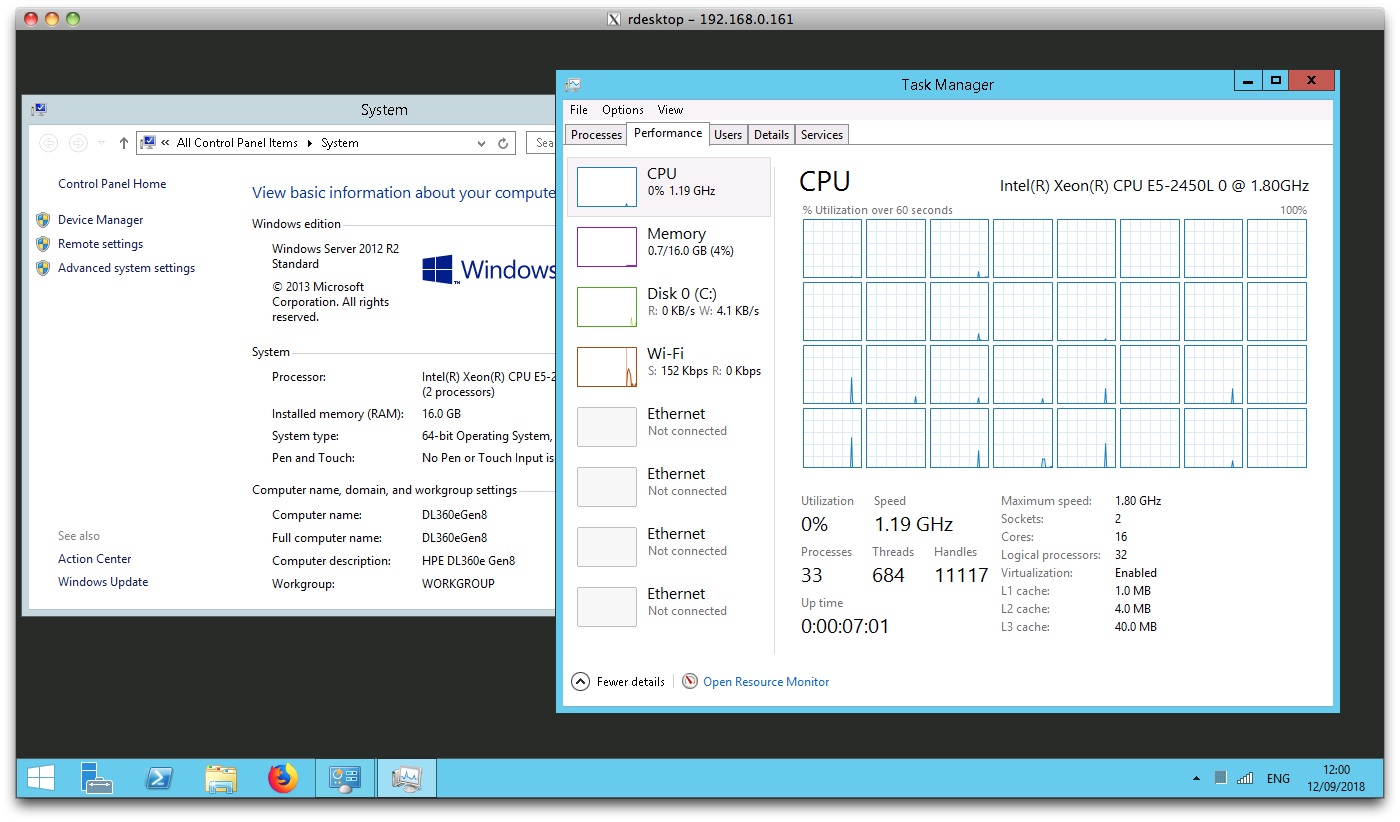Click the network signal tray icon
The width and height of the screenshot is (1400, 822).
click(x=1245, y=778)
